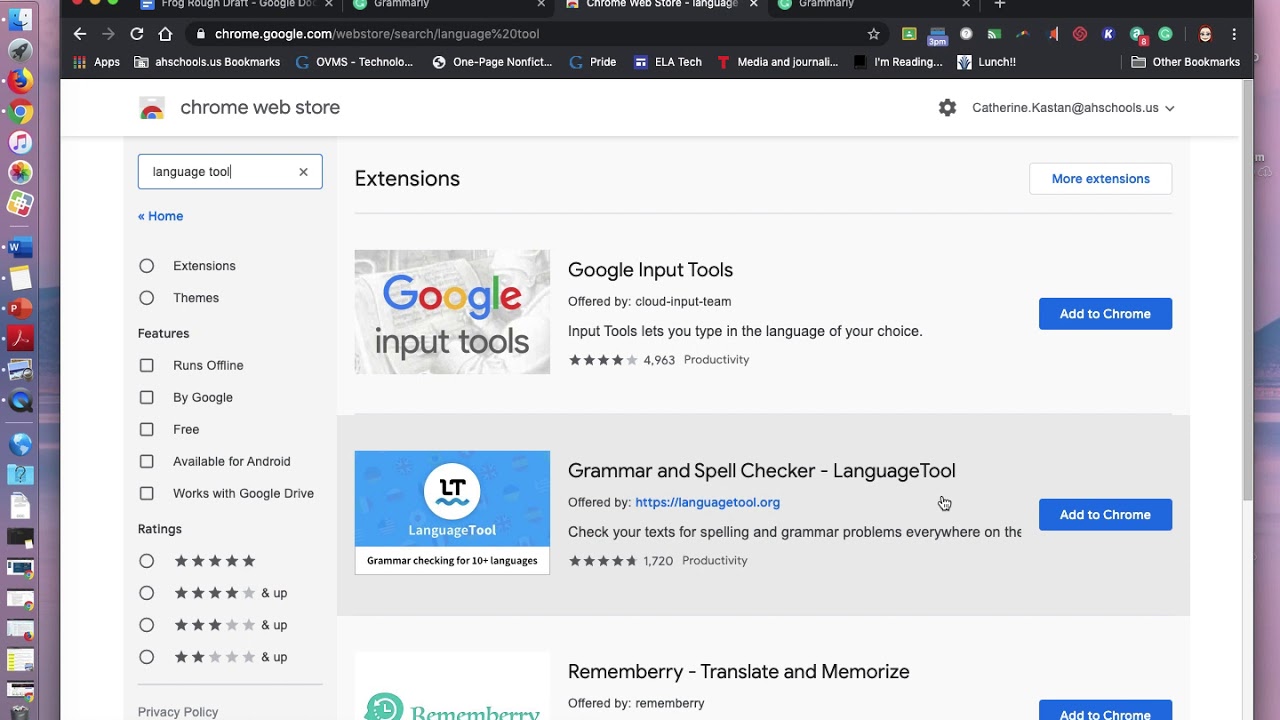The height and width of the screenshot is (720, 1280).
Task: Go back via the « Home link
Action: (x=160, y=216)
